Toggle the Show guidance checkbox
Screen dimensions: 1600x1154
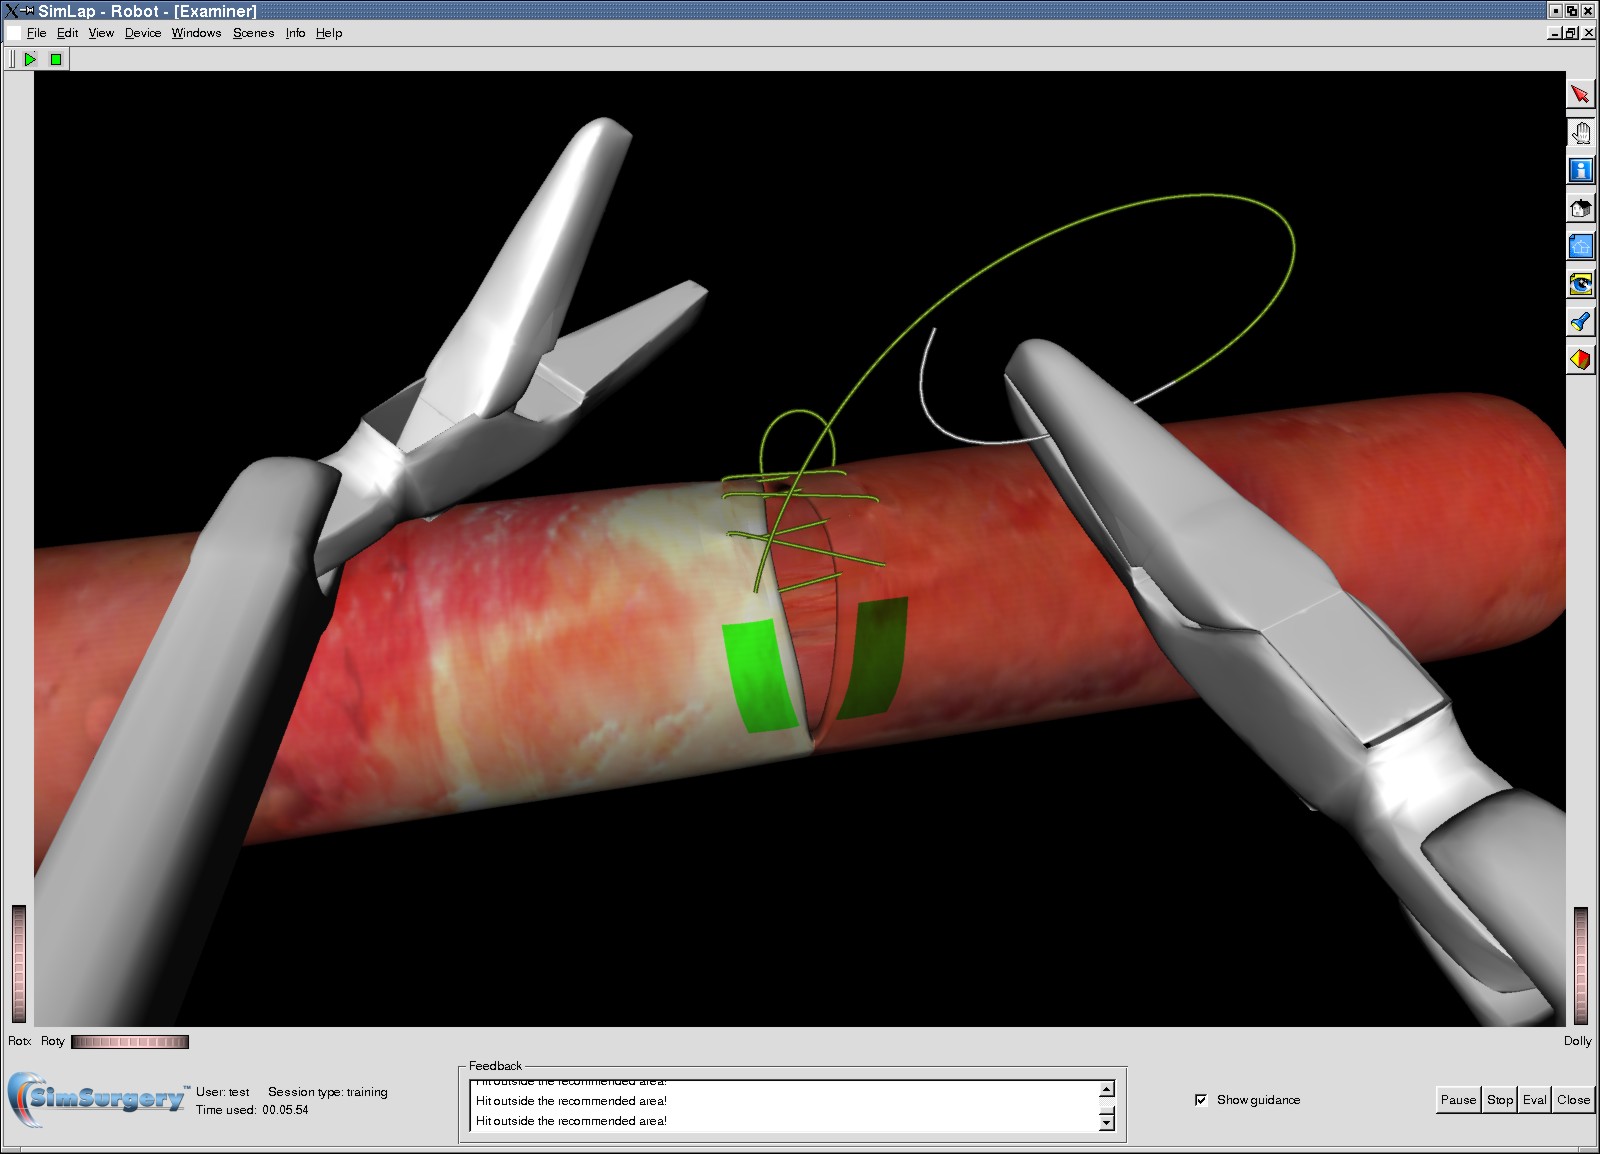(1201, 1100)
